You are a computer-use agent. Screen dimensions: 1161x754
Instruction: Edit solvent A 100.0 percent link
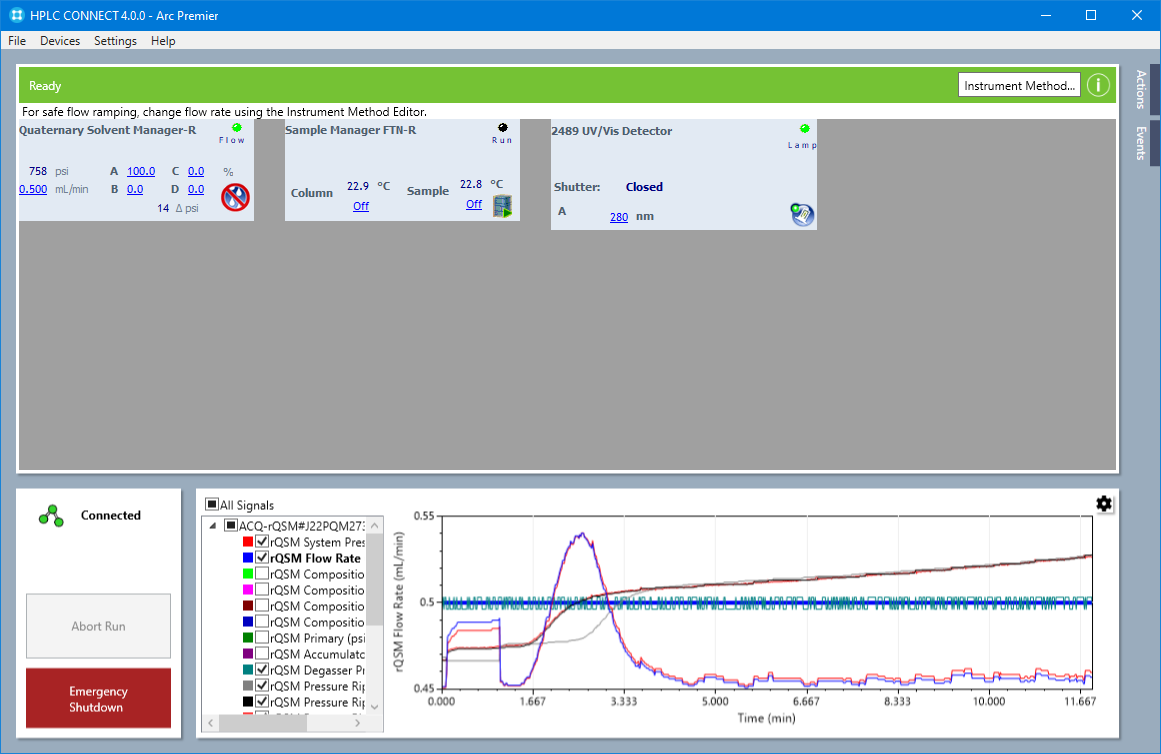tap(141, 171)
